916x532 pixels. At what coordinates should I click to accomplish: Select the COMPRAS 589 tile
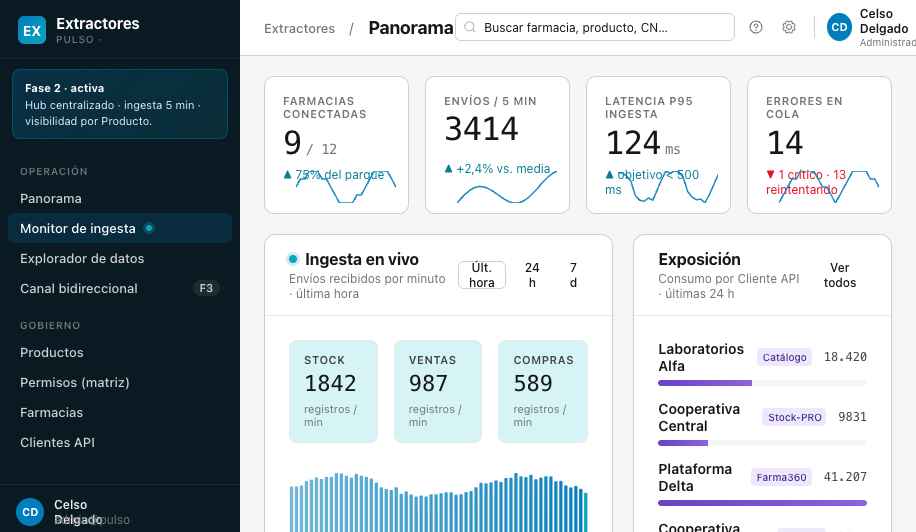[543, 391]
